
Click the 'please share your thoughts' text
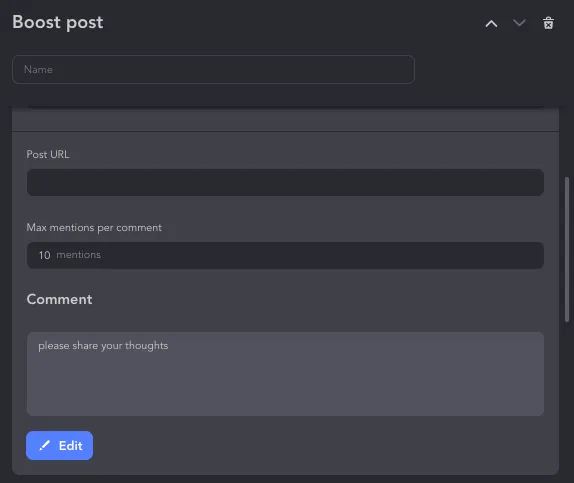tap(103, 346)
